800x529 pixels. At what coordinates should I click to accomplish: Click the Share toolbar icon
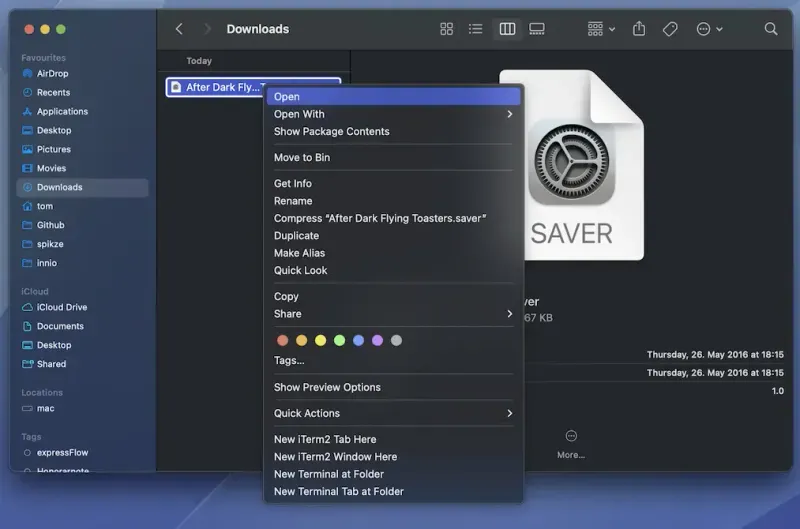[x=639, y=29]
